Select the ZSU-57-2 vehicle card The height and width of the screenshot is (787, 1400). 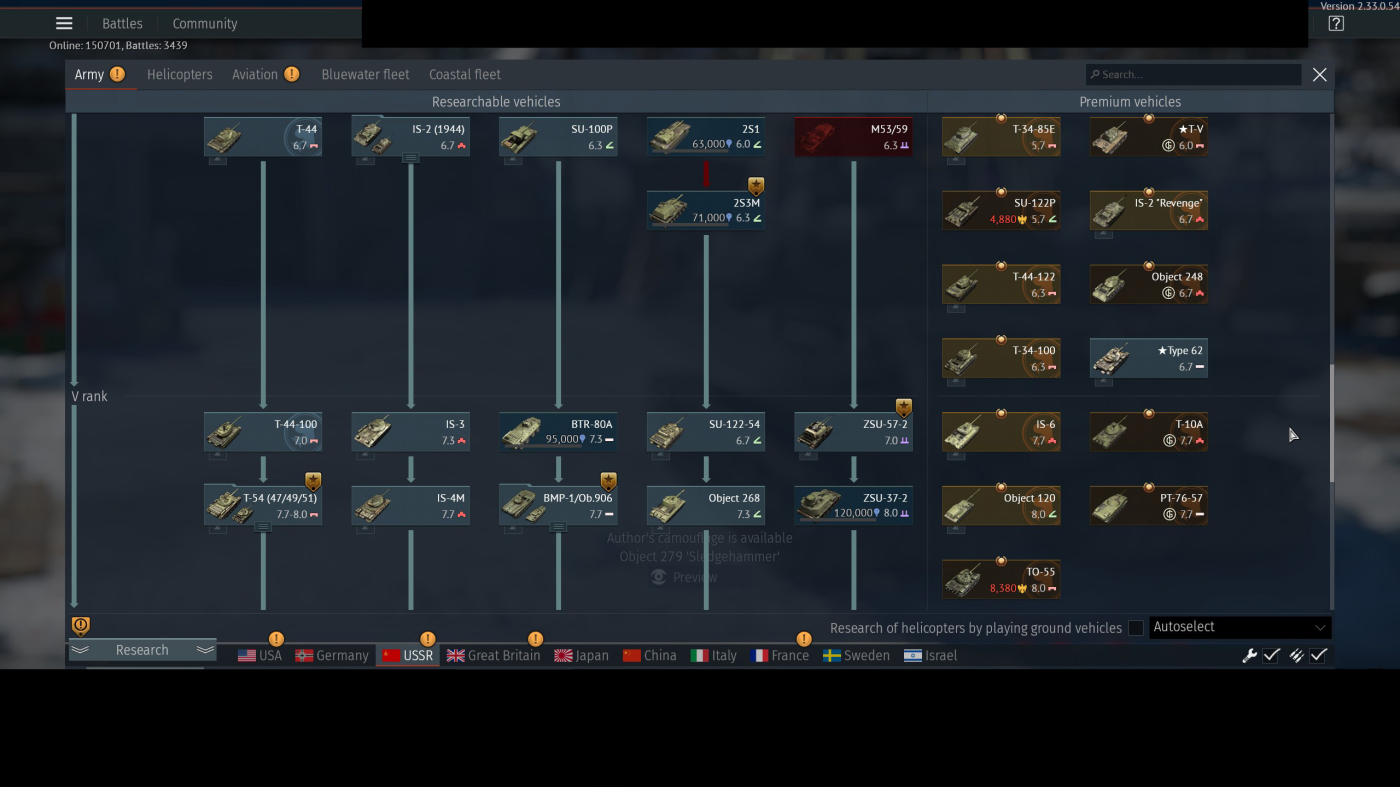pyautogui.click(x=853, y=432)
